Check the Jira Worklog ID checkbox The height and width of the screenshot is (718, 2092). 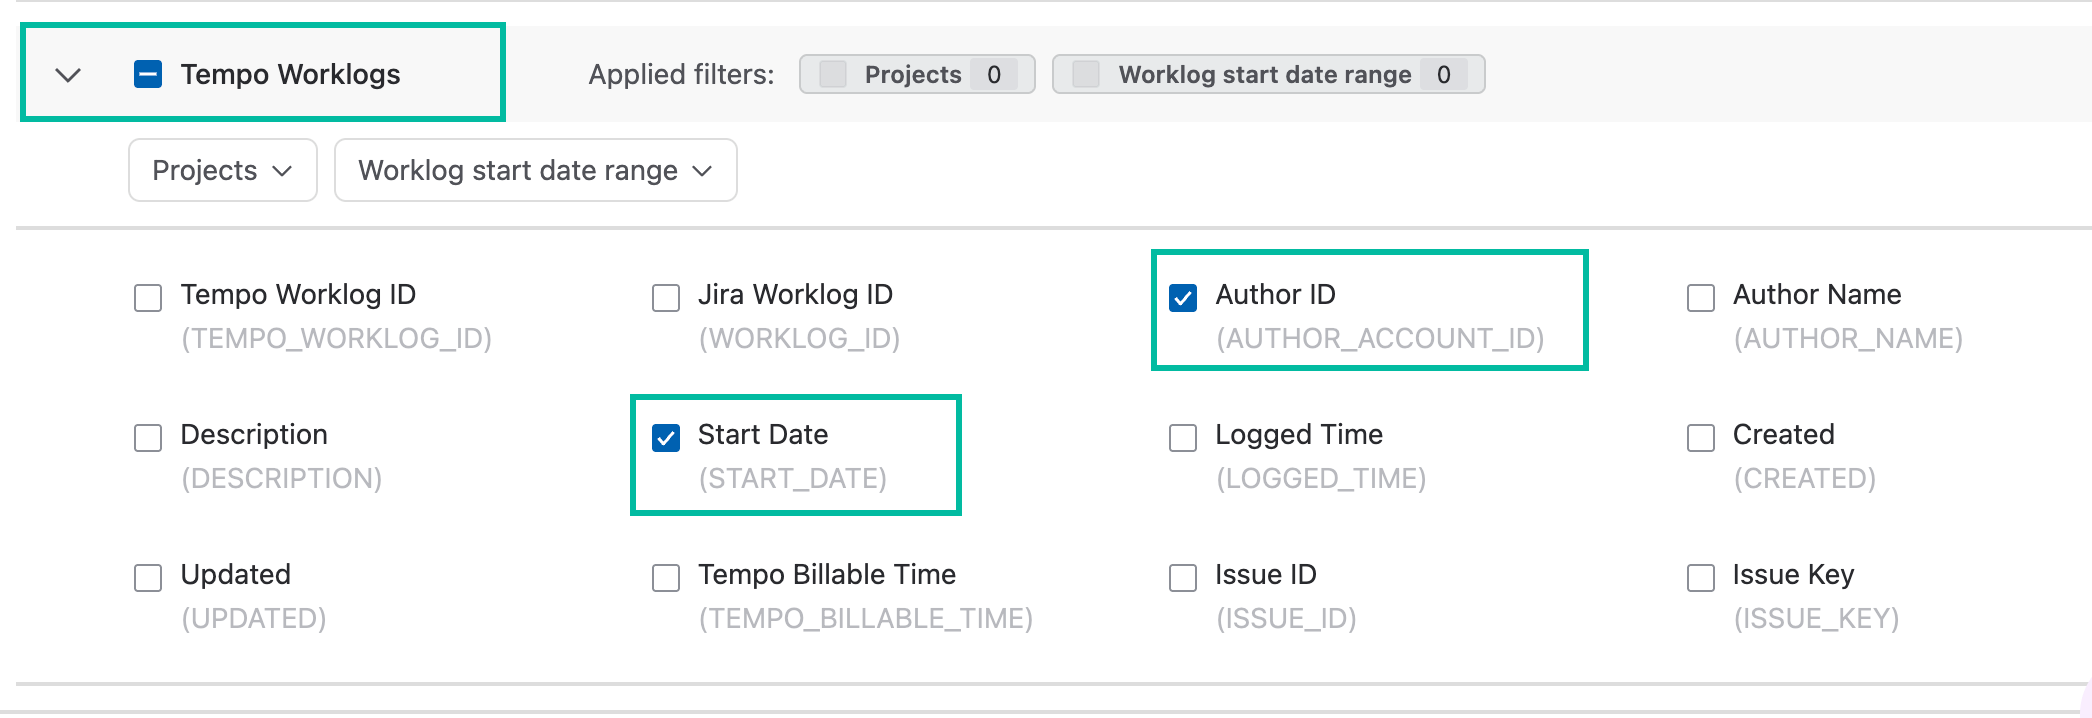click(x=666, y=298)
